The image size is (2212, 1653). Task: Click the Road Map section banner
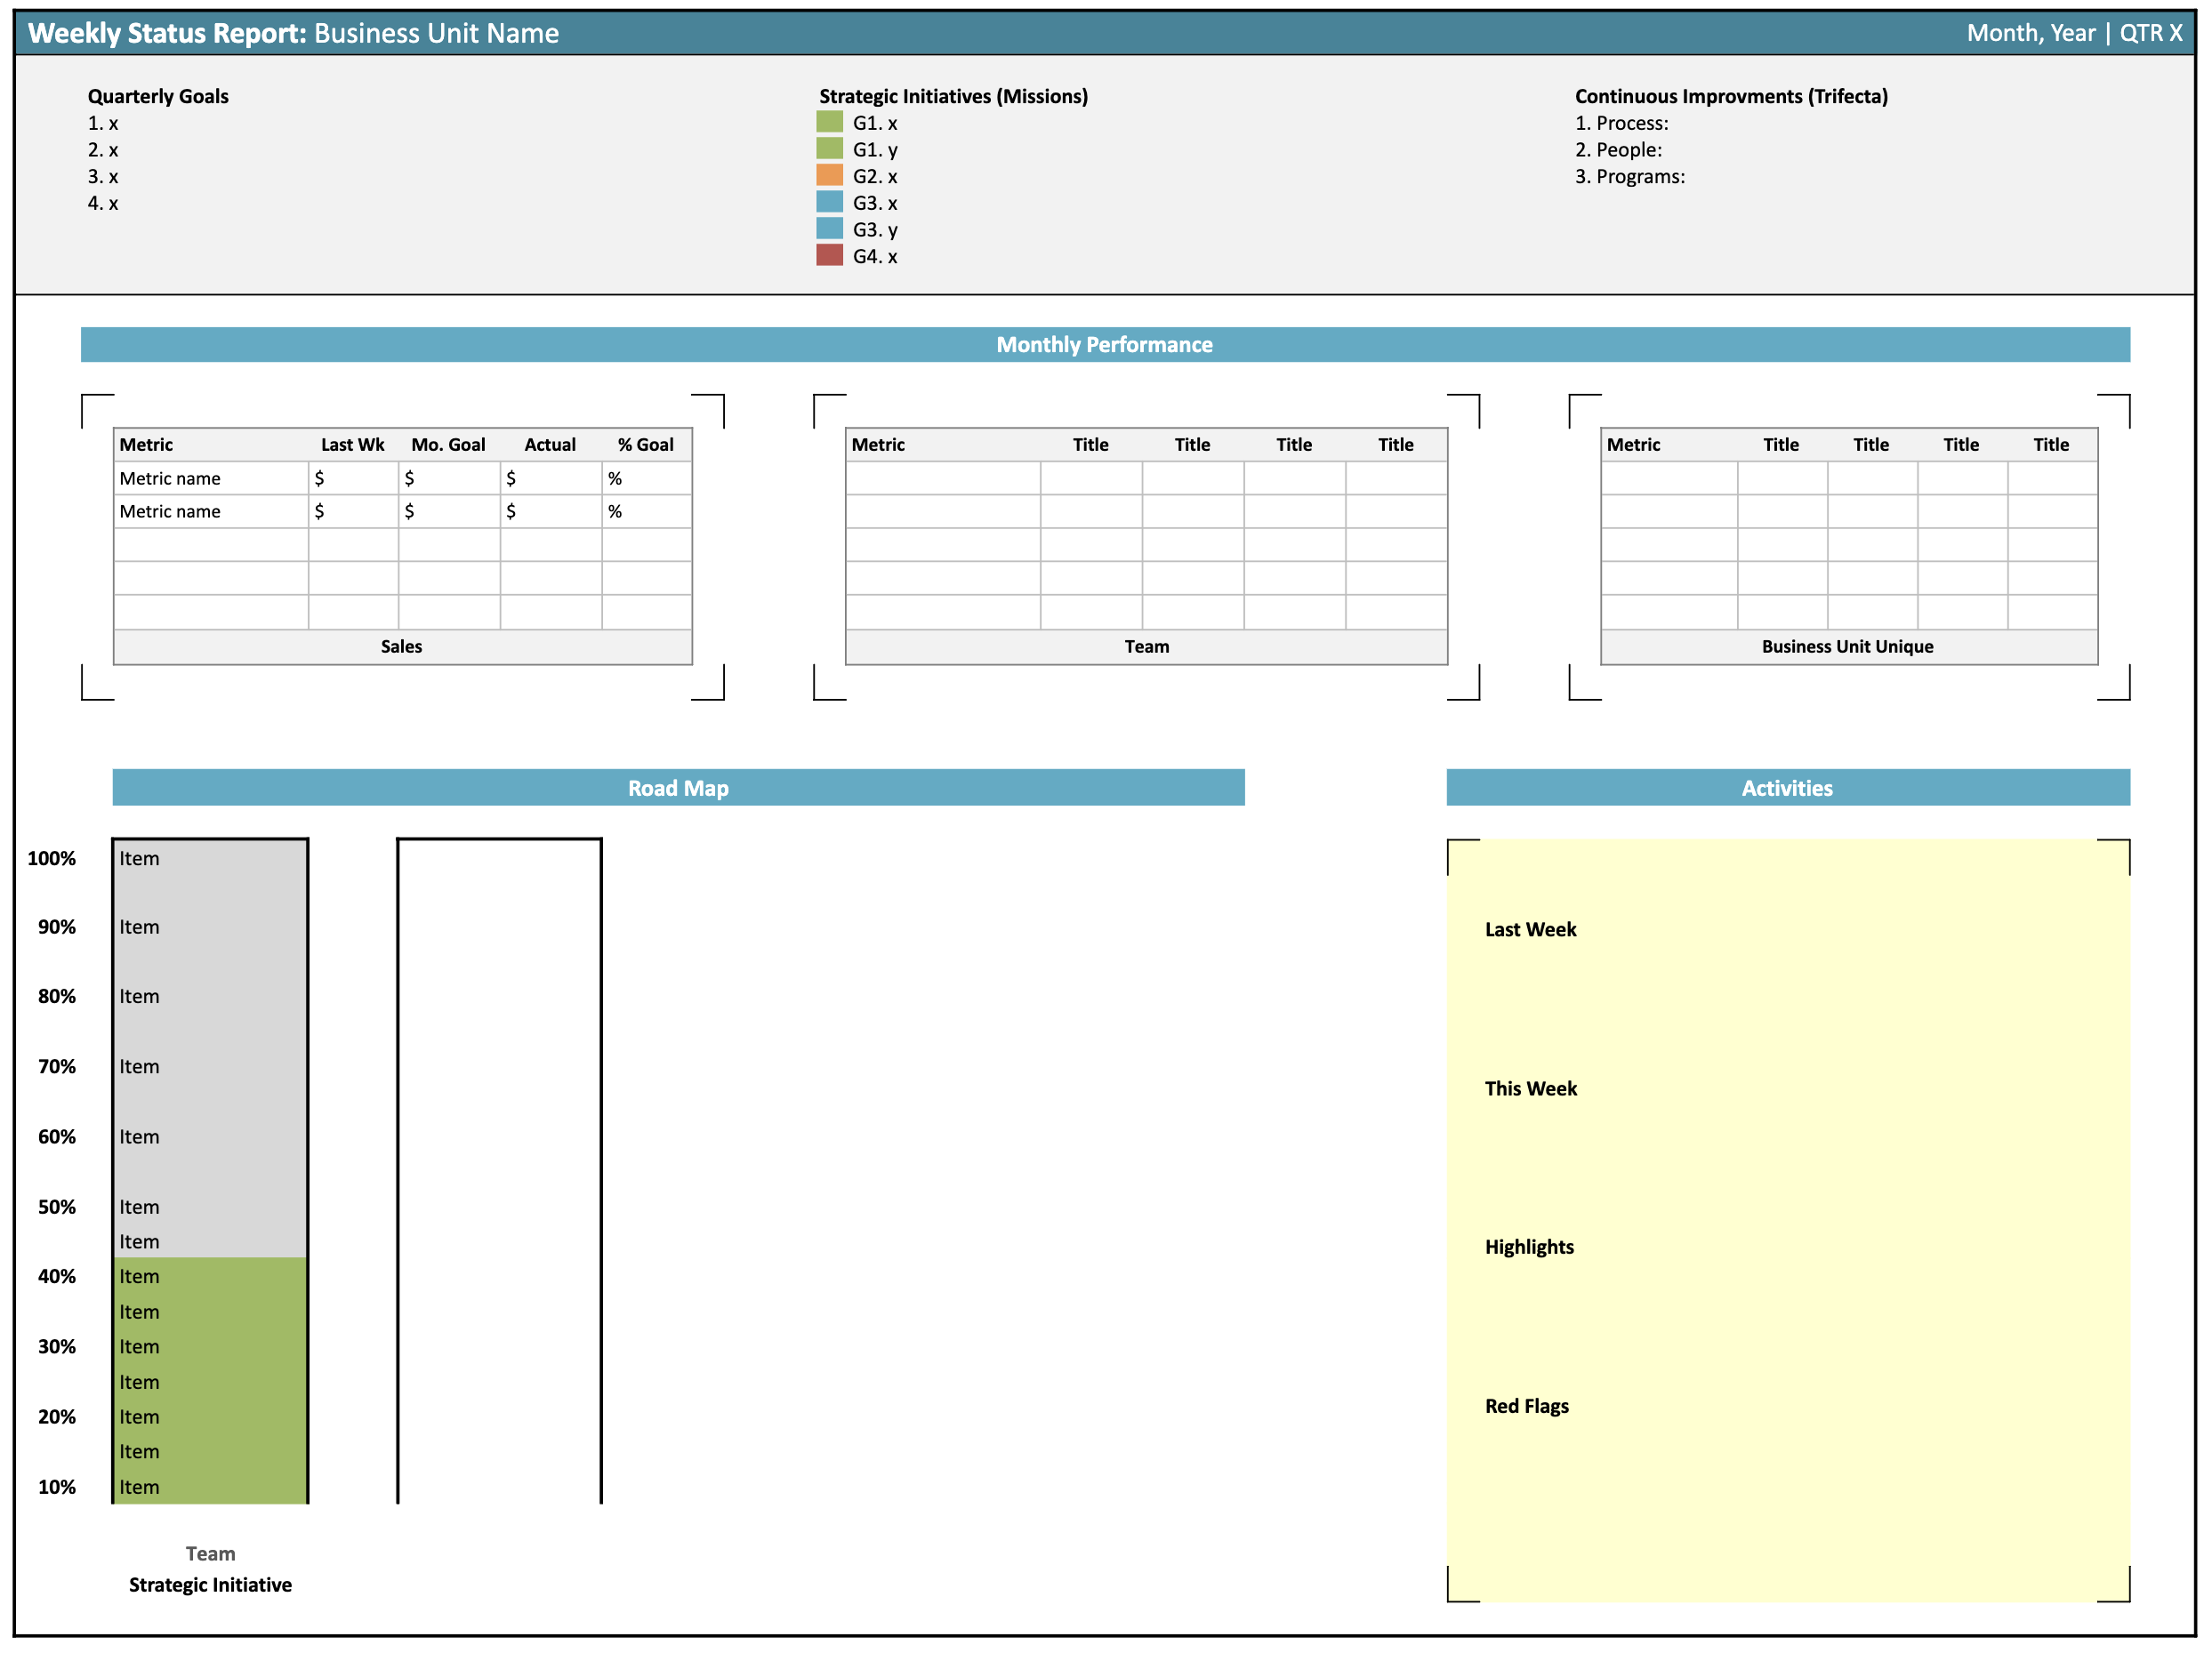[x=678, y=787]
